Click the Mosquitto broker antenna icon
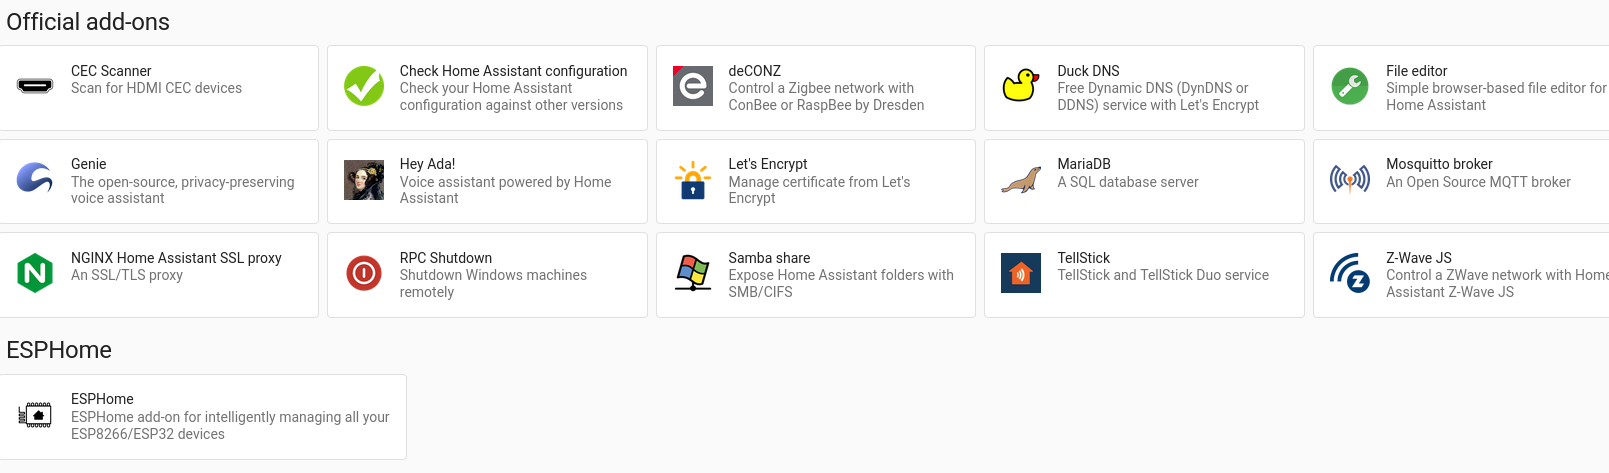This screenshot has width=1609, height=473. coord(1350,180)
